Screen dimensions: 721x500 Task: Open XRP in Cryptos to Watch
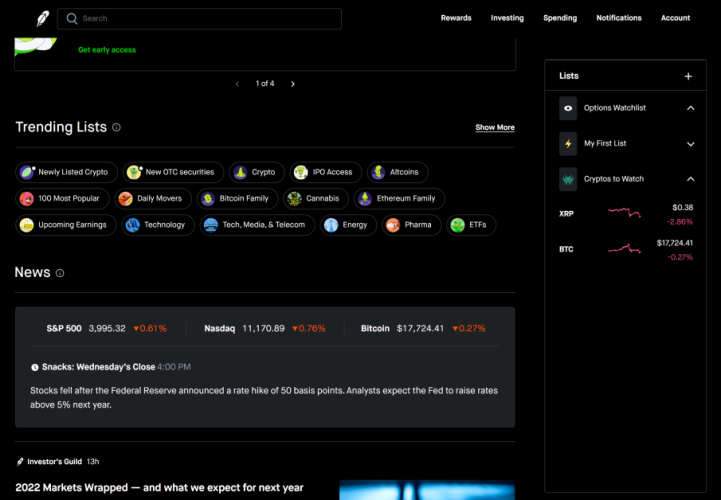(625, 214)
